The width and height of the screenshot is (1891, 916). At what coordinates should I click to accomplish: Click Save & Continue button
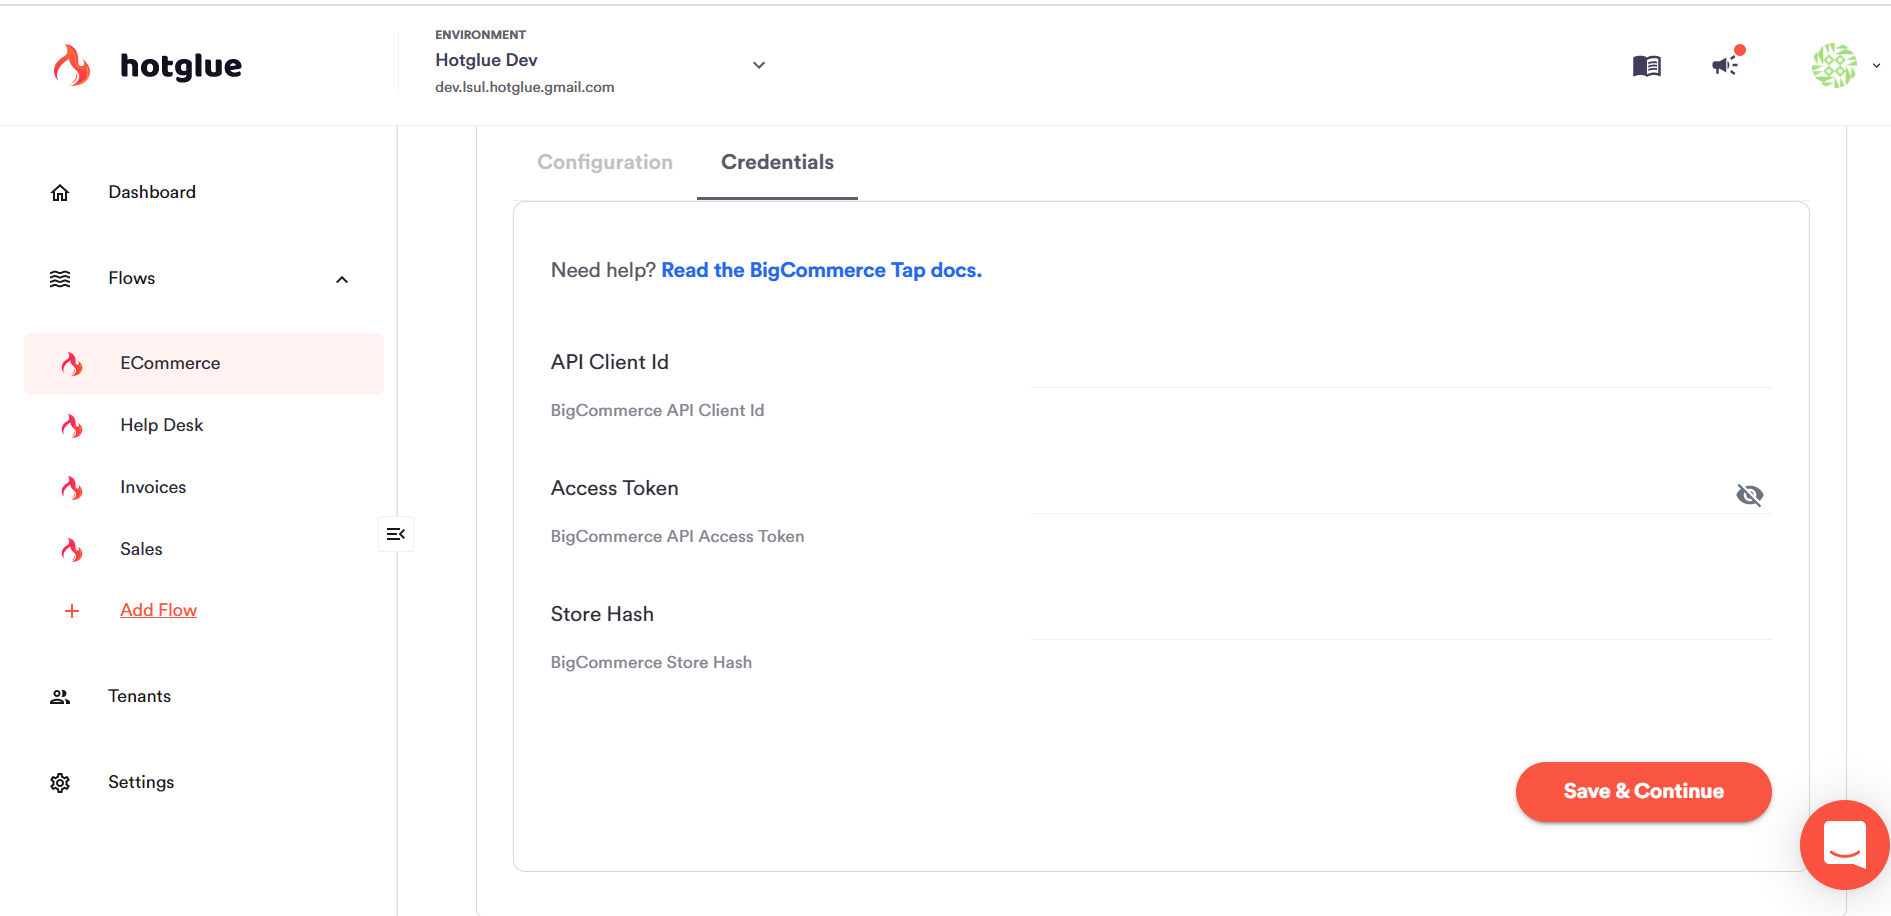pyautogui.click(x=1643, y=791)
